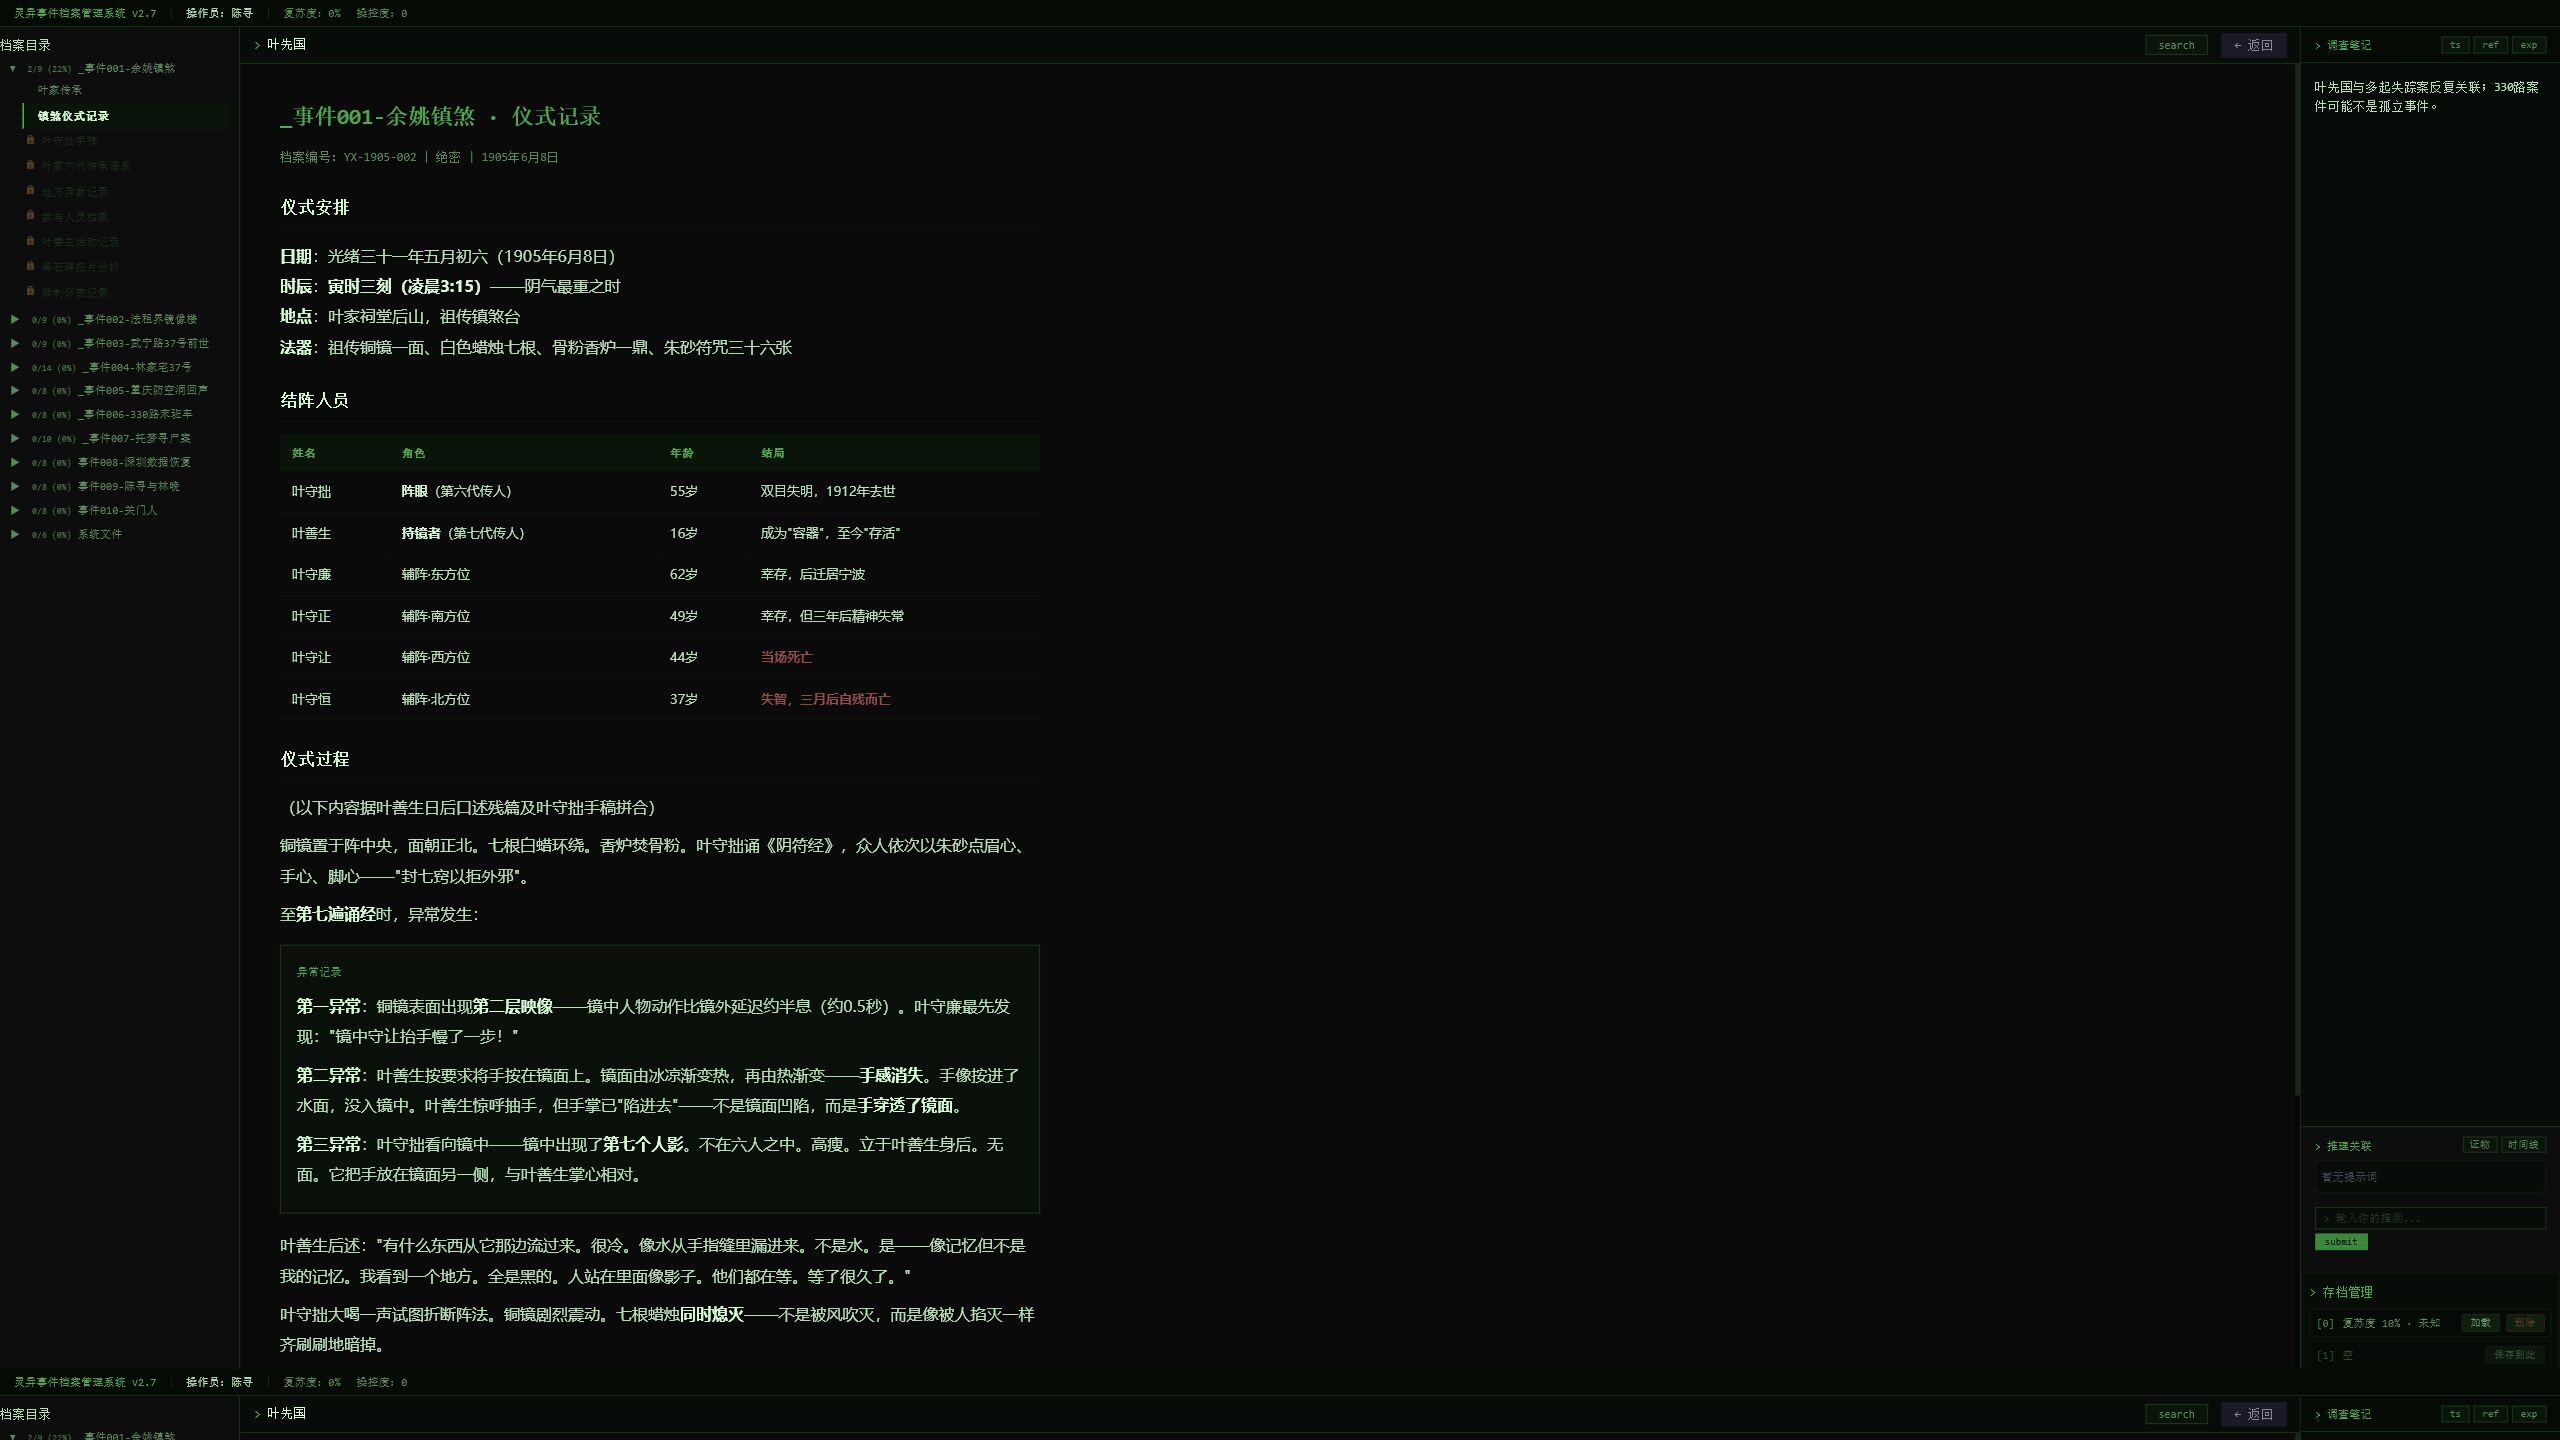Click the 推理关联 section header

(x=2343, y=1146)
